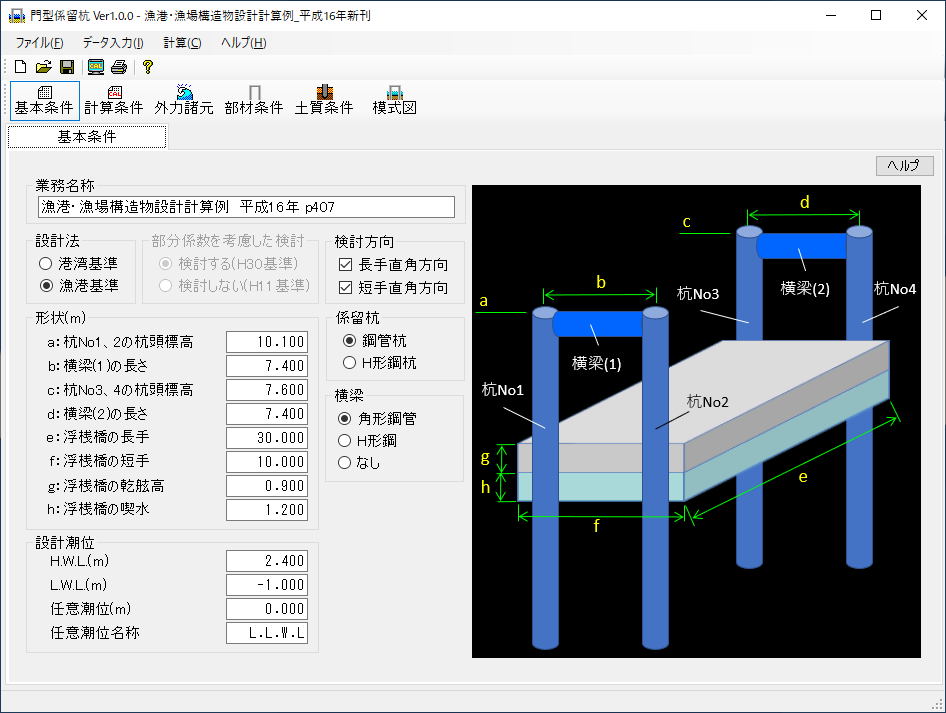Click the 設計潮位 group label

point(65,543)
